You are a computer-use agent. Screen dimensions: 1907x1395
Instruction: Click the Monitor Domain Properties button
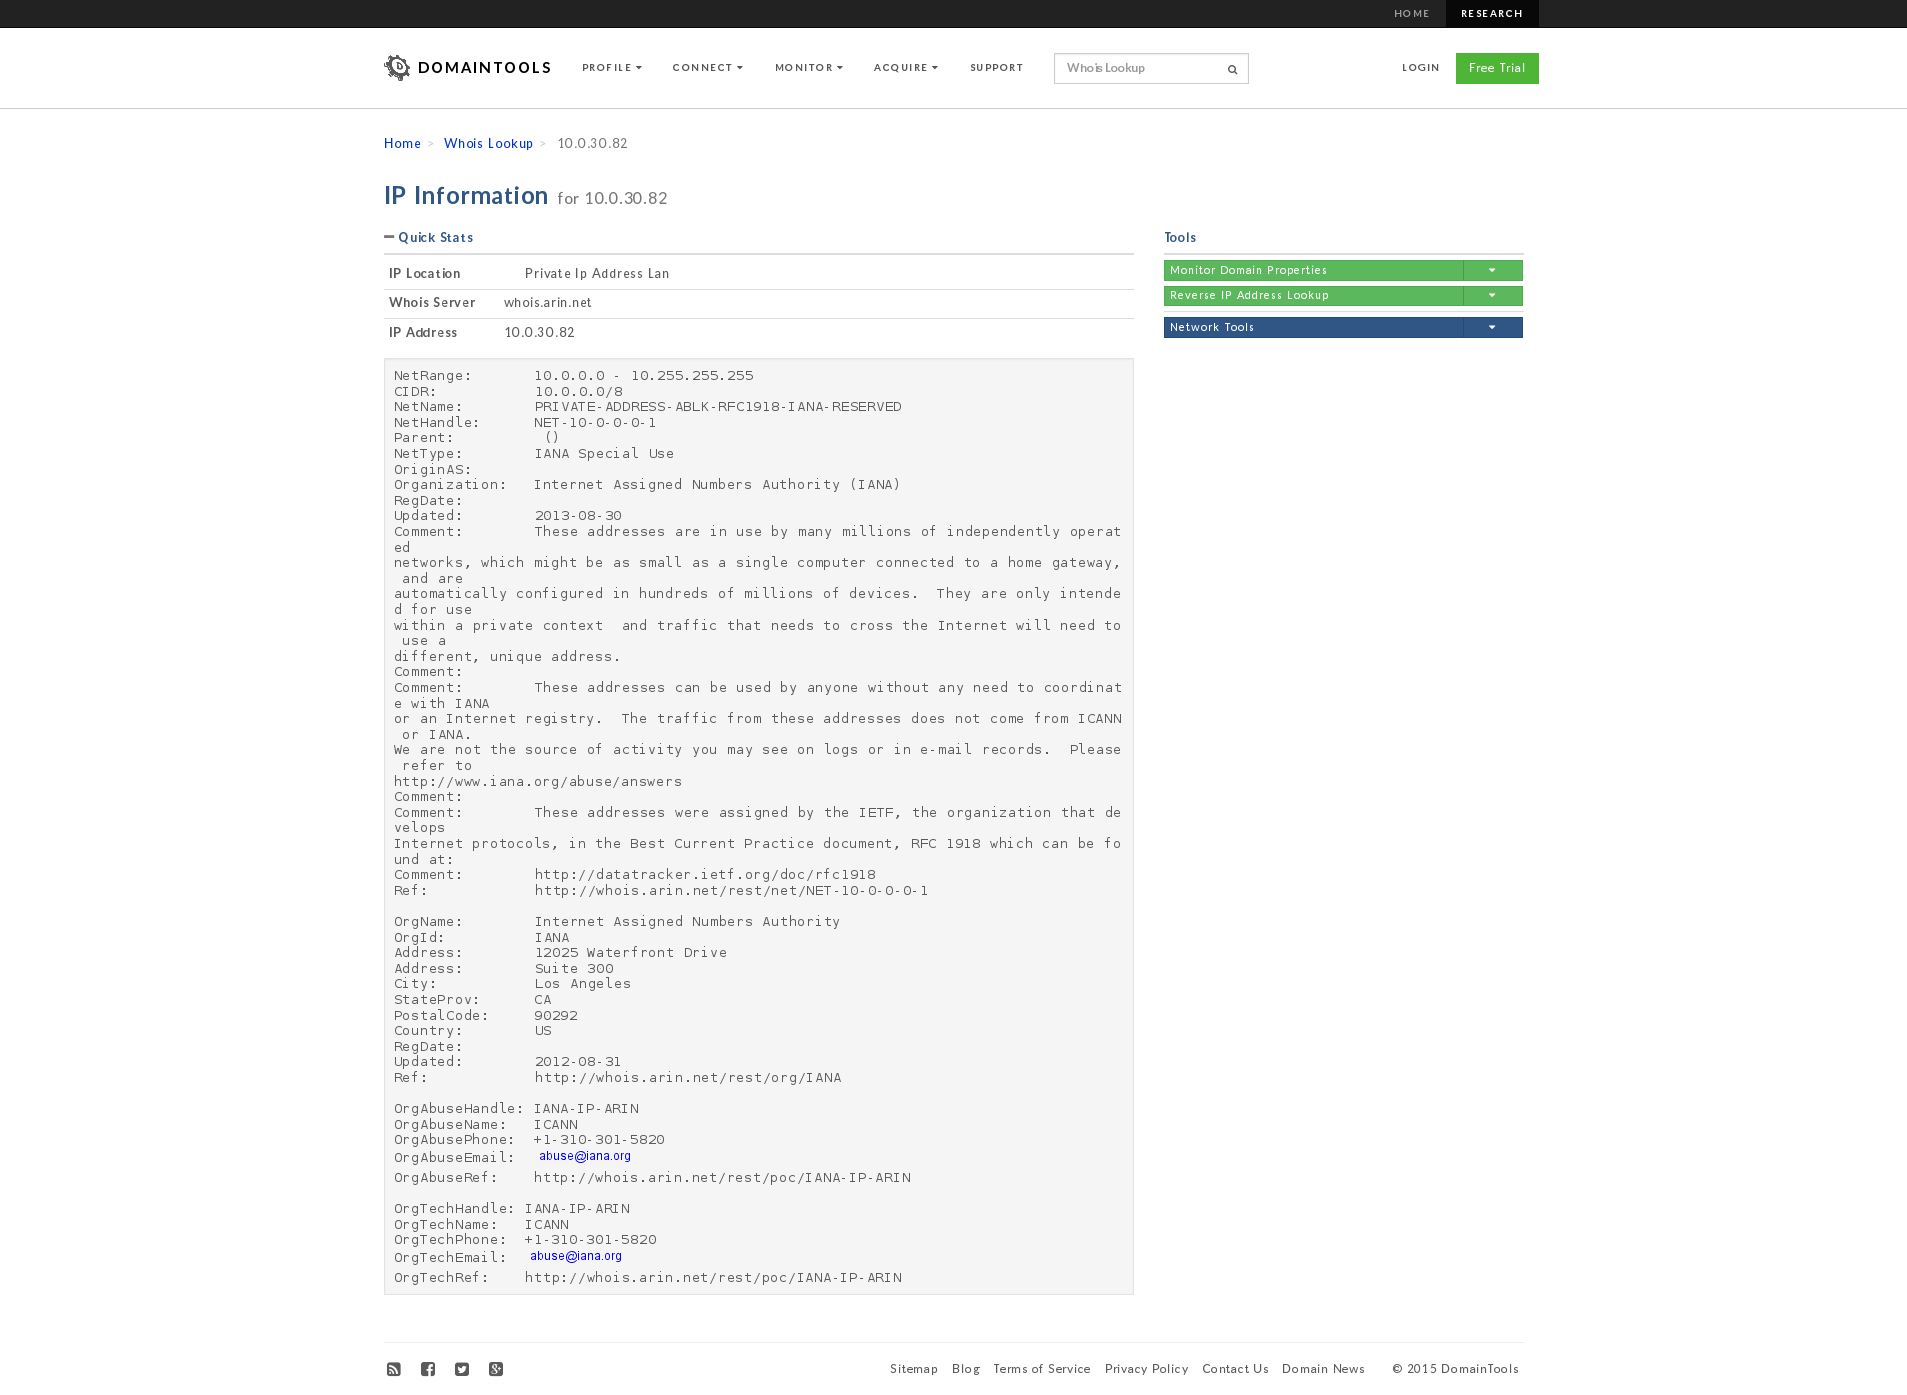click(x=1314, y=270)
